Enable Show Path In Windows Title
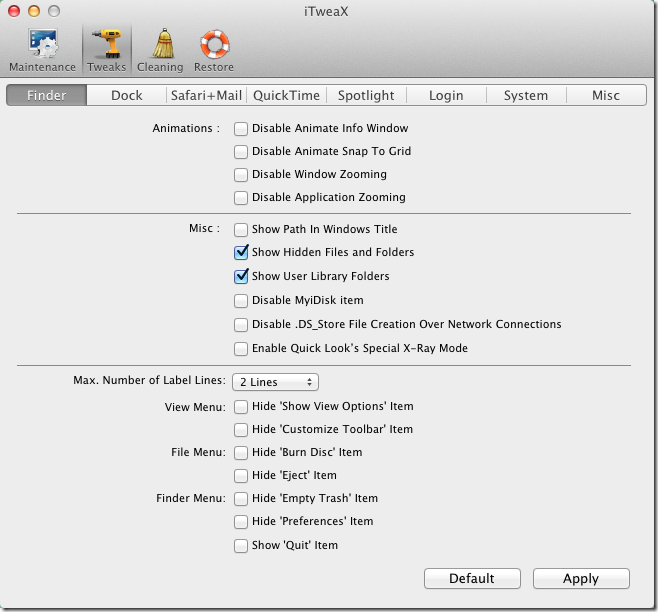This screenshot has height=612, width=658. point(241,230)
